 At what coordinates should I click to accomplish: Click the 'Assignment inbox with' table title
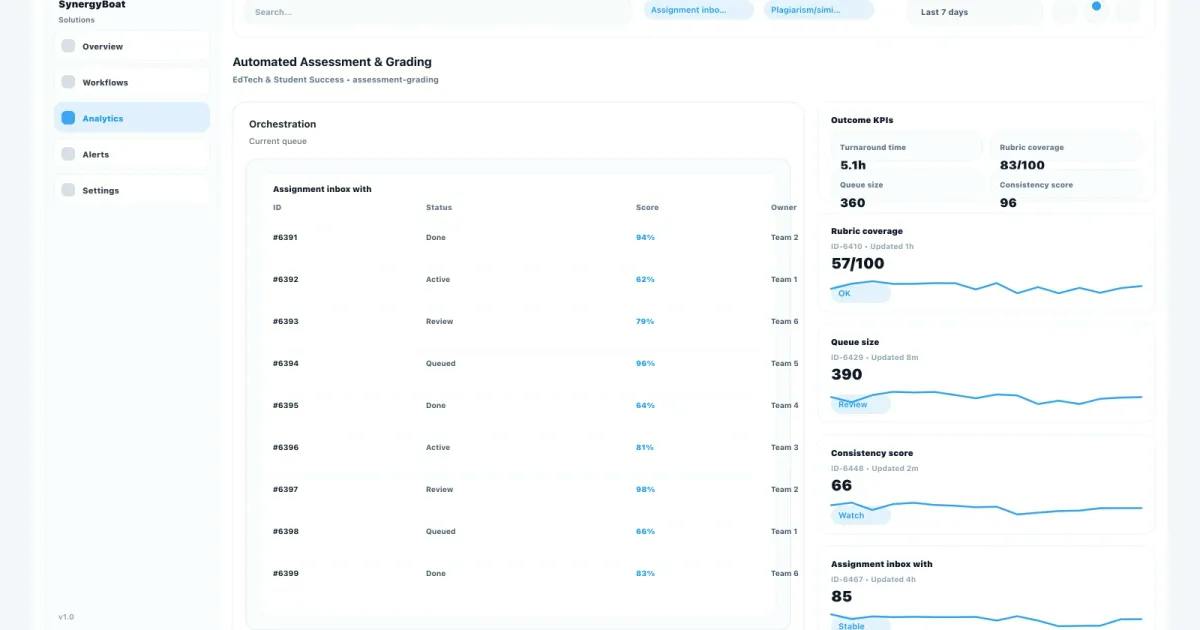point(322,189)
